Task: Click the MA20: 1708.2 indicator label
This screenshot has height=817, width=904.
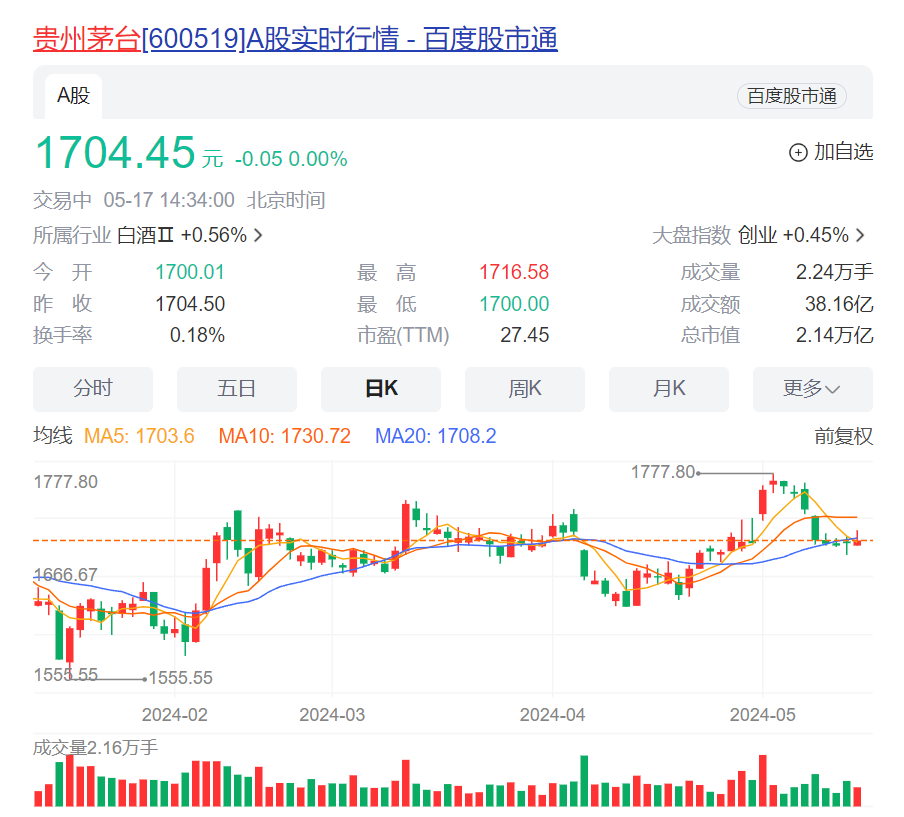Action: pos(435,436)
